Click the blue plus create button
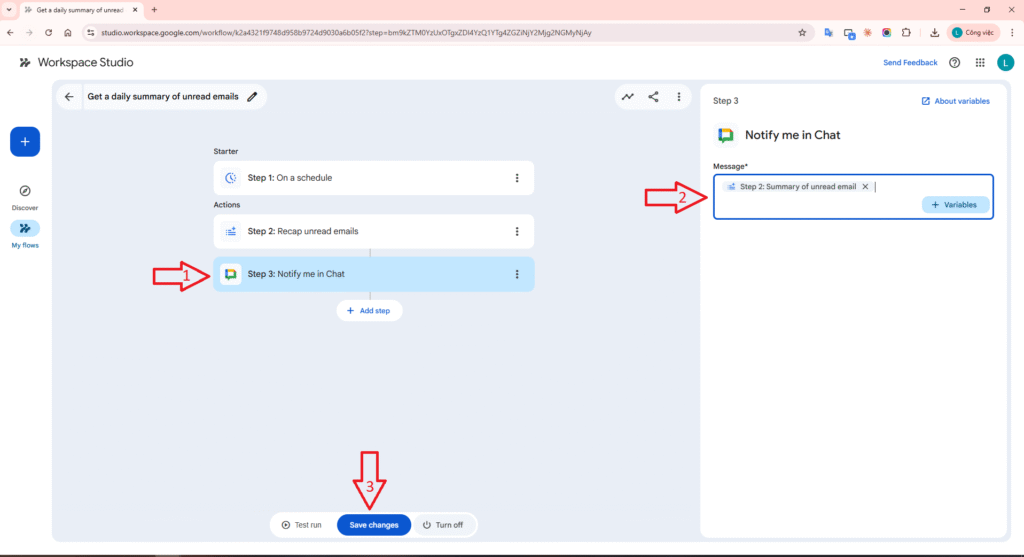Screen dimensions: 1024x557 pyautogui.click(x=25, y=142)
